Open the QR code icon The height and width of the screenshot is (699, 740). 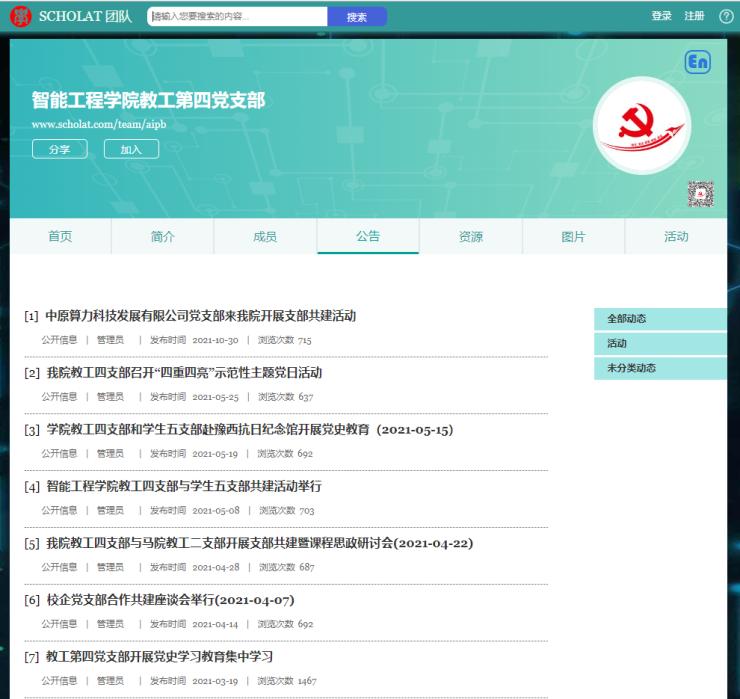700,194
